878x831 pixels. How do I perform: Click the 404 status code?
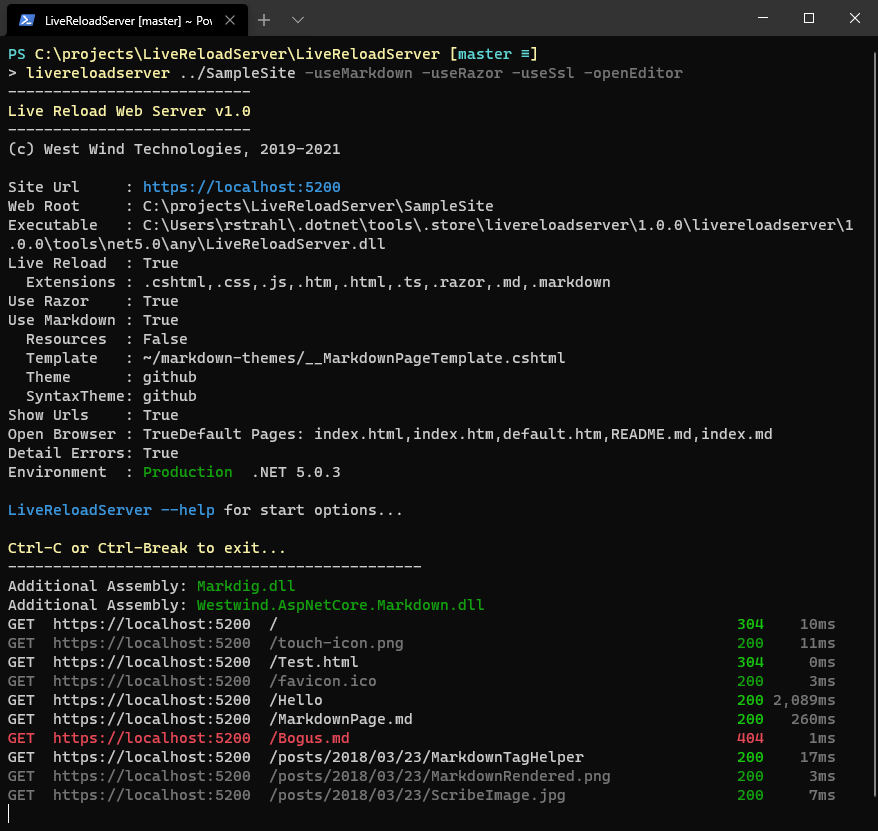[x=750, y=738]
